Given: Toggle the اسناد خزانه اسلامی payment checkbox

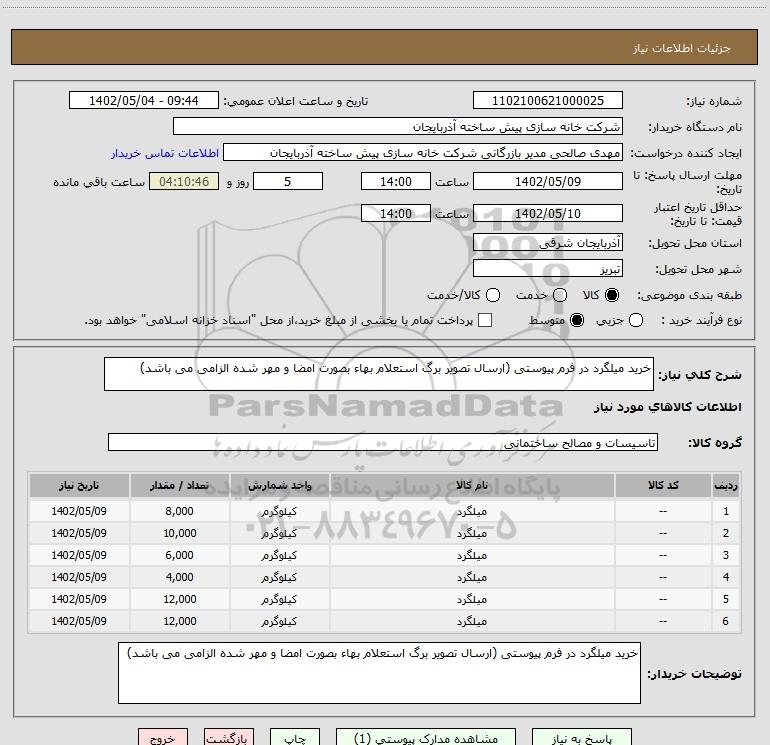Looking at the screenshot, I should click(x=485, y=320).
